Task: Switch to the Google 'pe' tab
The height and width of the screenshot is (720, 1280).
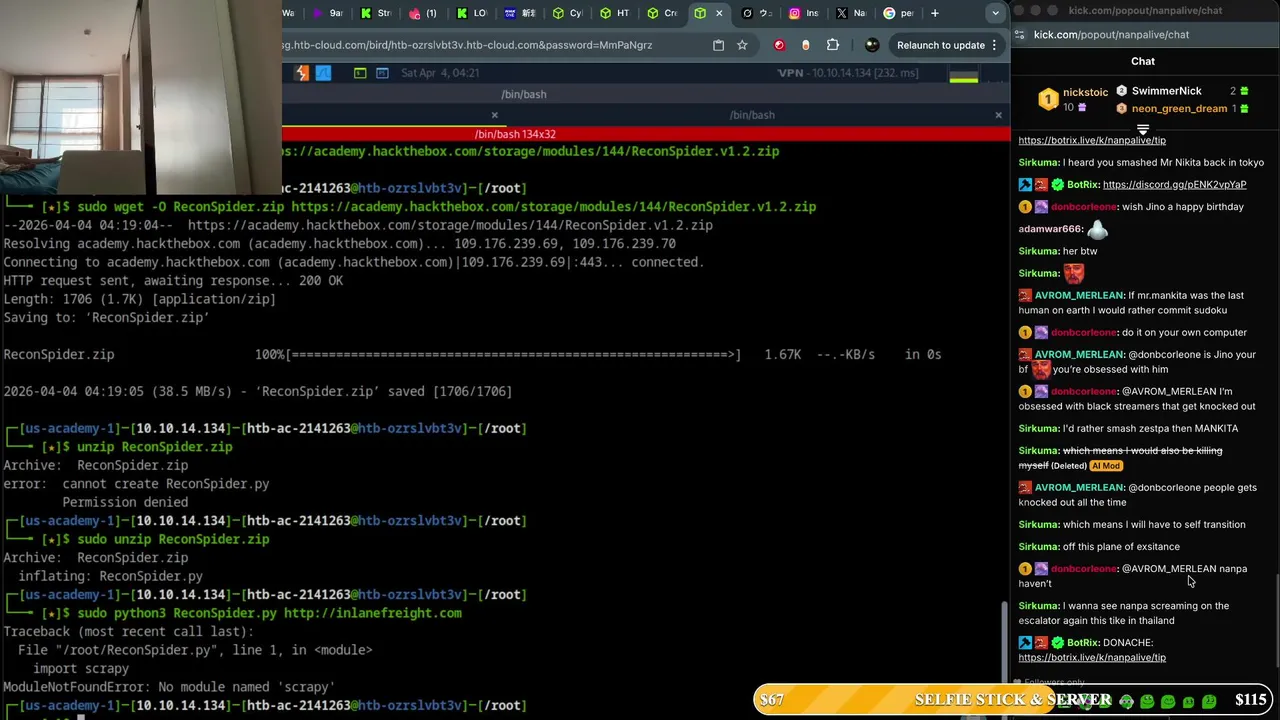Action: [x=898, y=13]
